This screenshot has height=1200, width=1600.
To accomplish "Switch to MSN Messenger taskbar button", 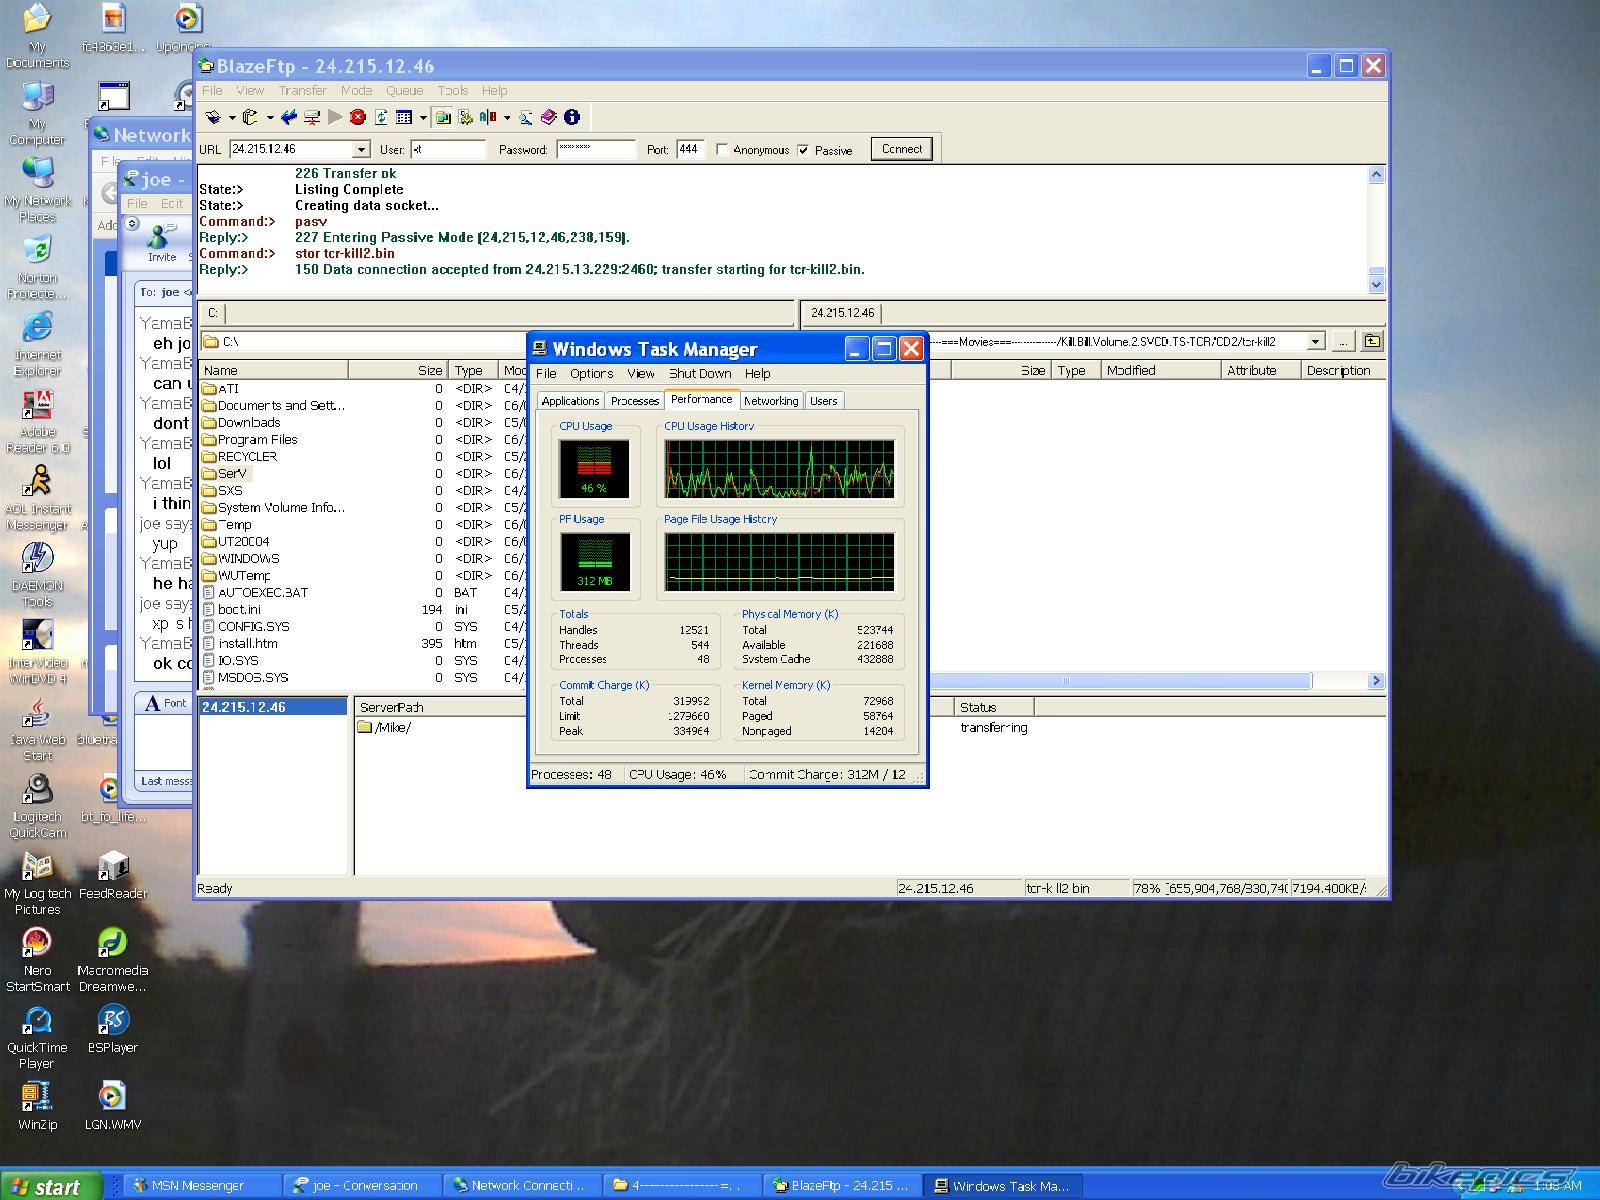I will 201,1186.
